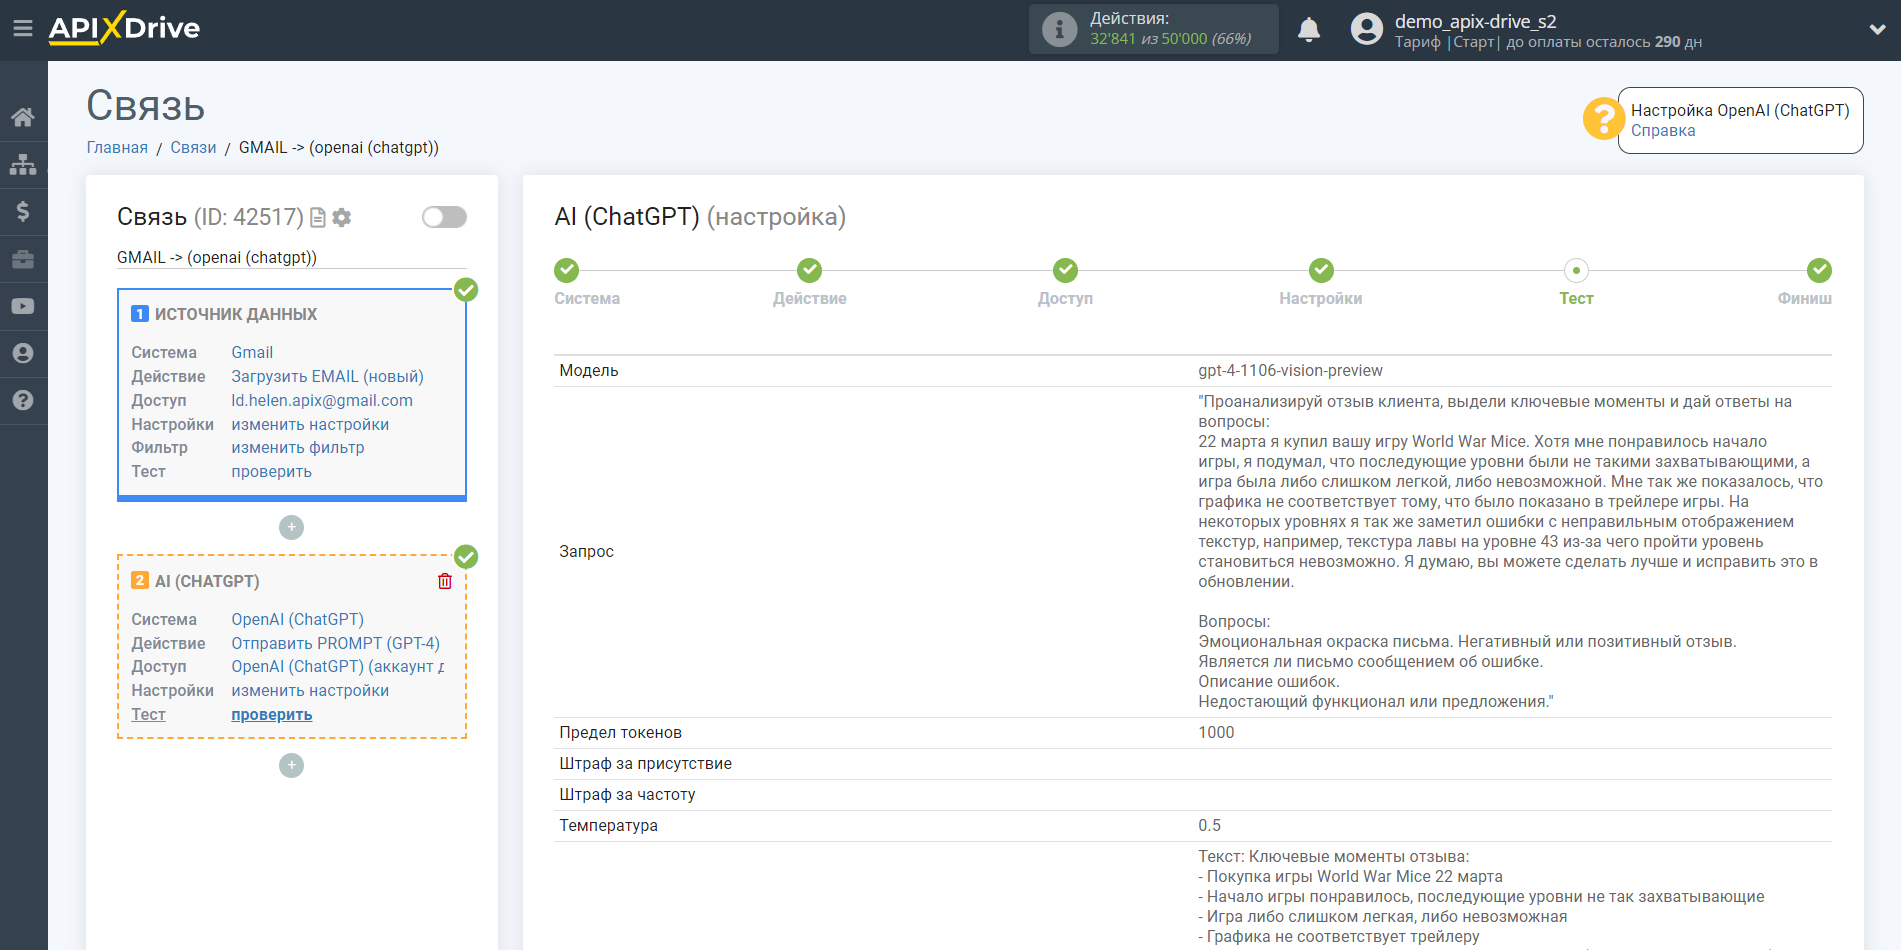This screenshot has height=950, width=1901.
Task: Open the briefcase sidebar icon
Action: click(x=23, y=259)
